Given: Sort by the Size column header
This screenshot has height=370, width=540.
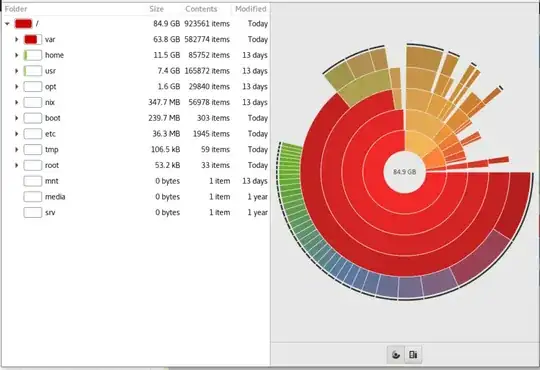Looking at the screenshot, I should point(156,9).
